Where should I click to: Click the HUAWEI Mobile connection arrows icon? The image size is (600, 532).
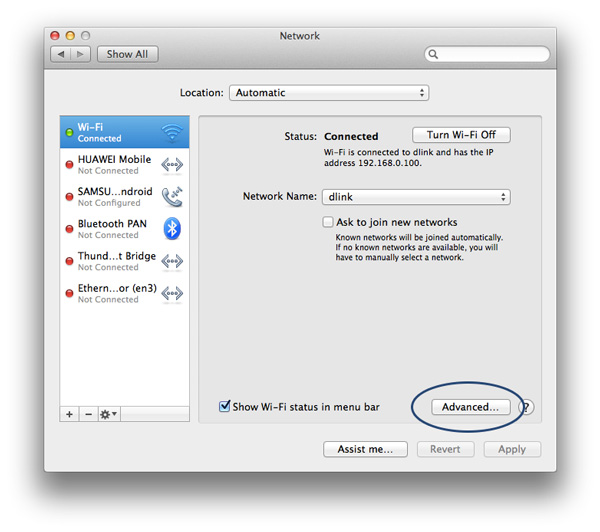(x=172, y=165)
